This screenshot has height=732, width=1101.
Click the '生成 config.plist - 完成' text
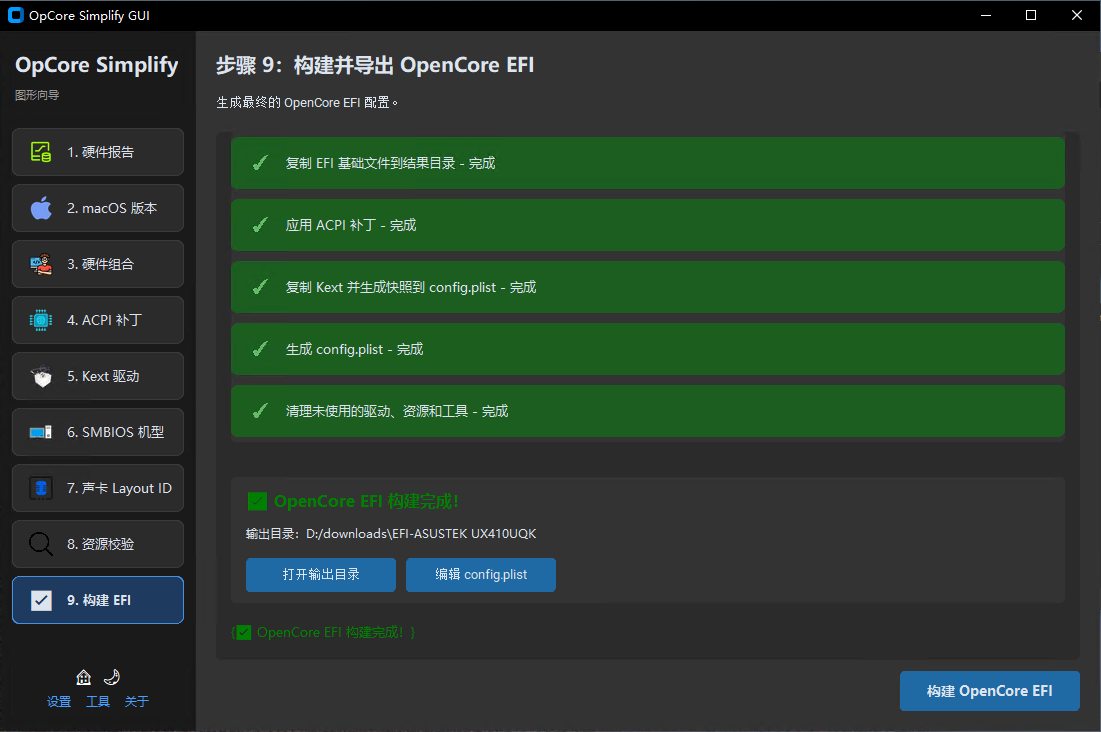coord(354,349)
